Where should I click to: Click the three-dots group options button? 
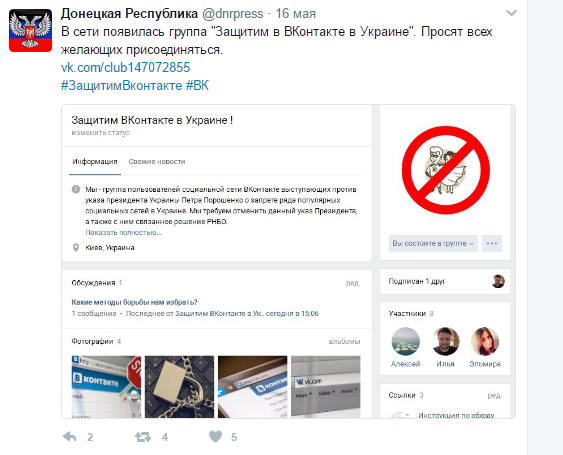click(x=492, y=243)
